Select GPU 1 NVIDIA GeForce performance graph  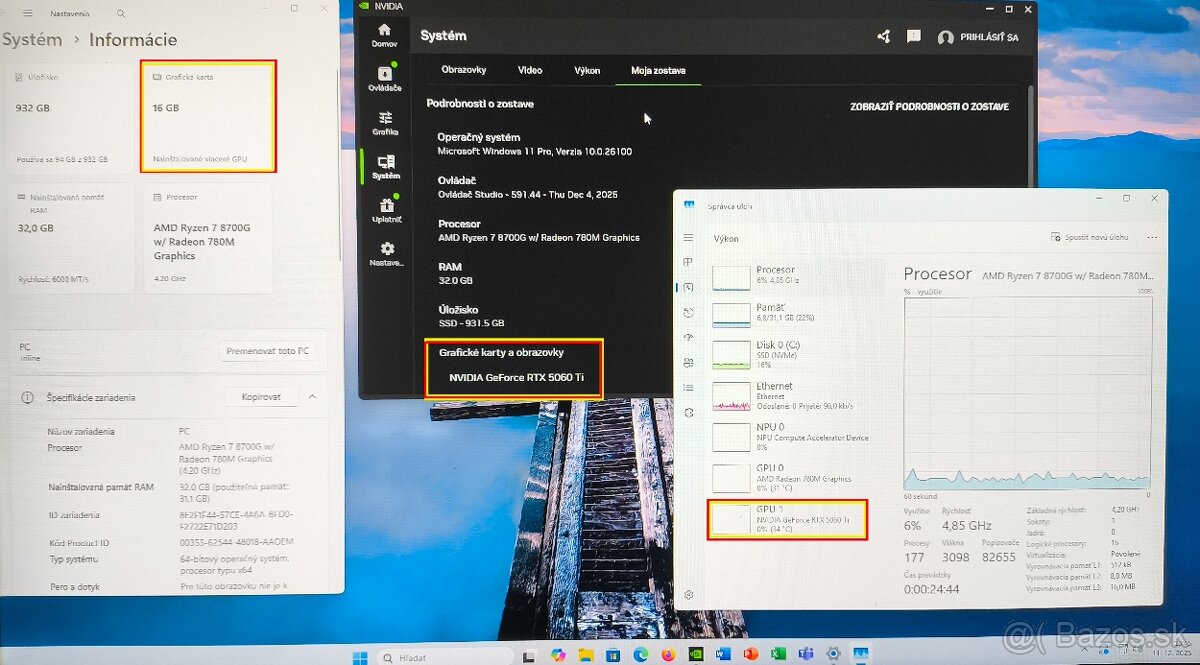787,520
